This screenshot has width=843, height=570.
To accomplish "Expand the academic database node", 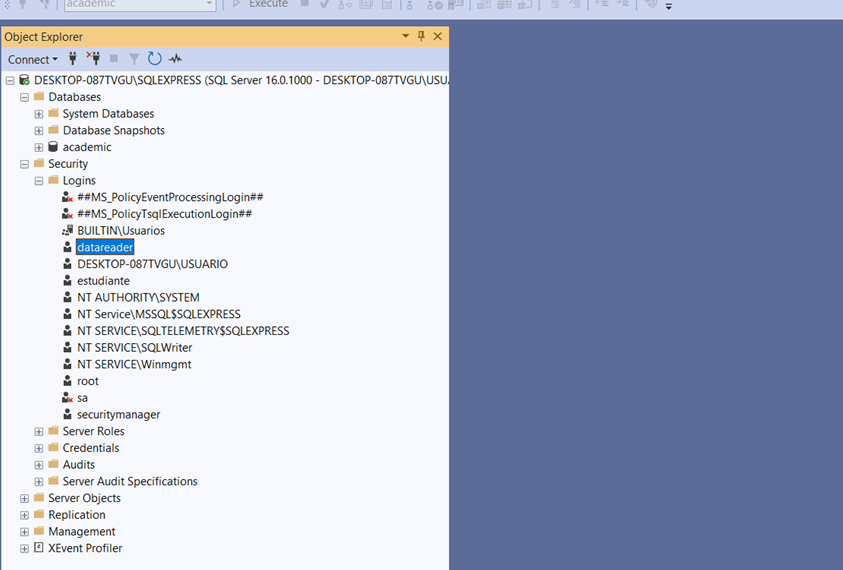I will click(x=39, y=147).
